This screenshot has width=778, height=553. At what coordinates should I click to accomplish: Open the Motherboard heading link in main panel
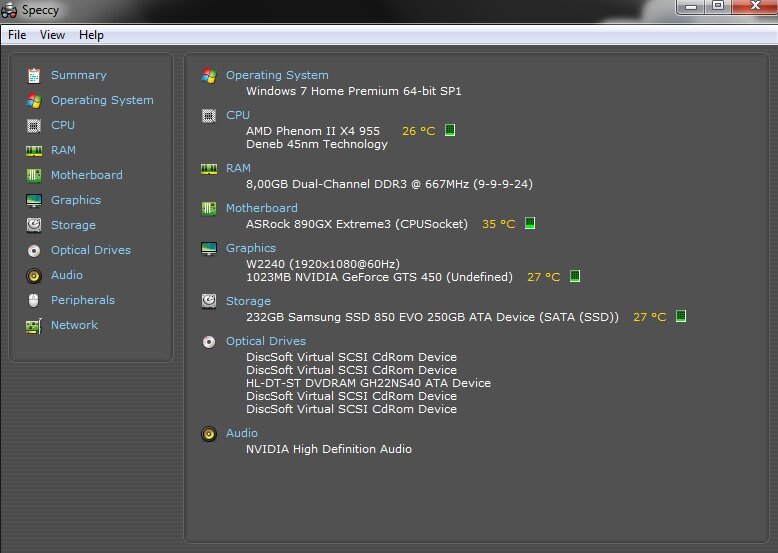point(262,208)
